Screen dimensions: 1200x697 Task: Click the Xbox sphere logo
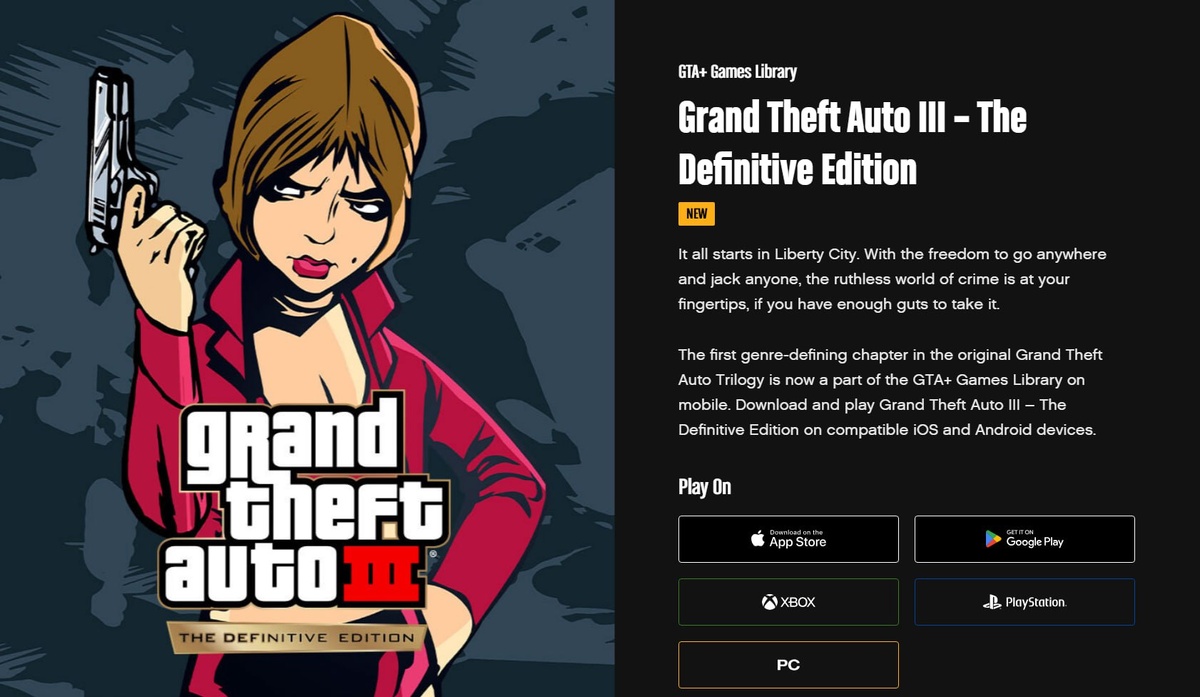tap(770, 602)
